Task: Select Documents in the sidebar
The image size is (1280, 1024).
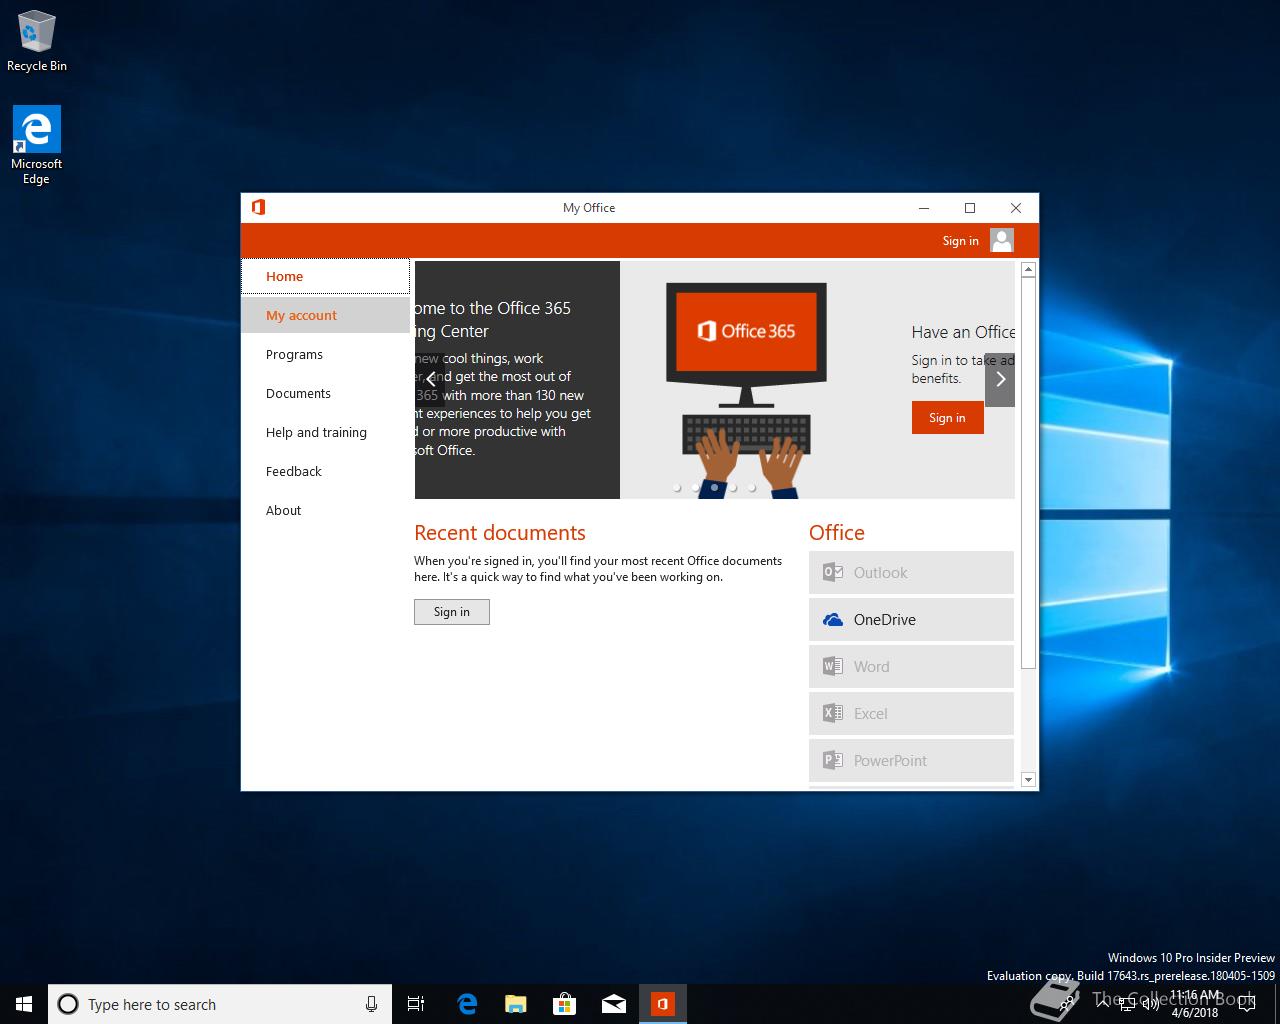Action: (x=325, y=393)
